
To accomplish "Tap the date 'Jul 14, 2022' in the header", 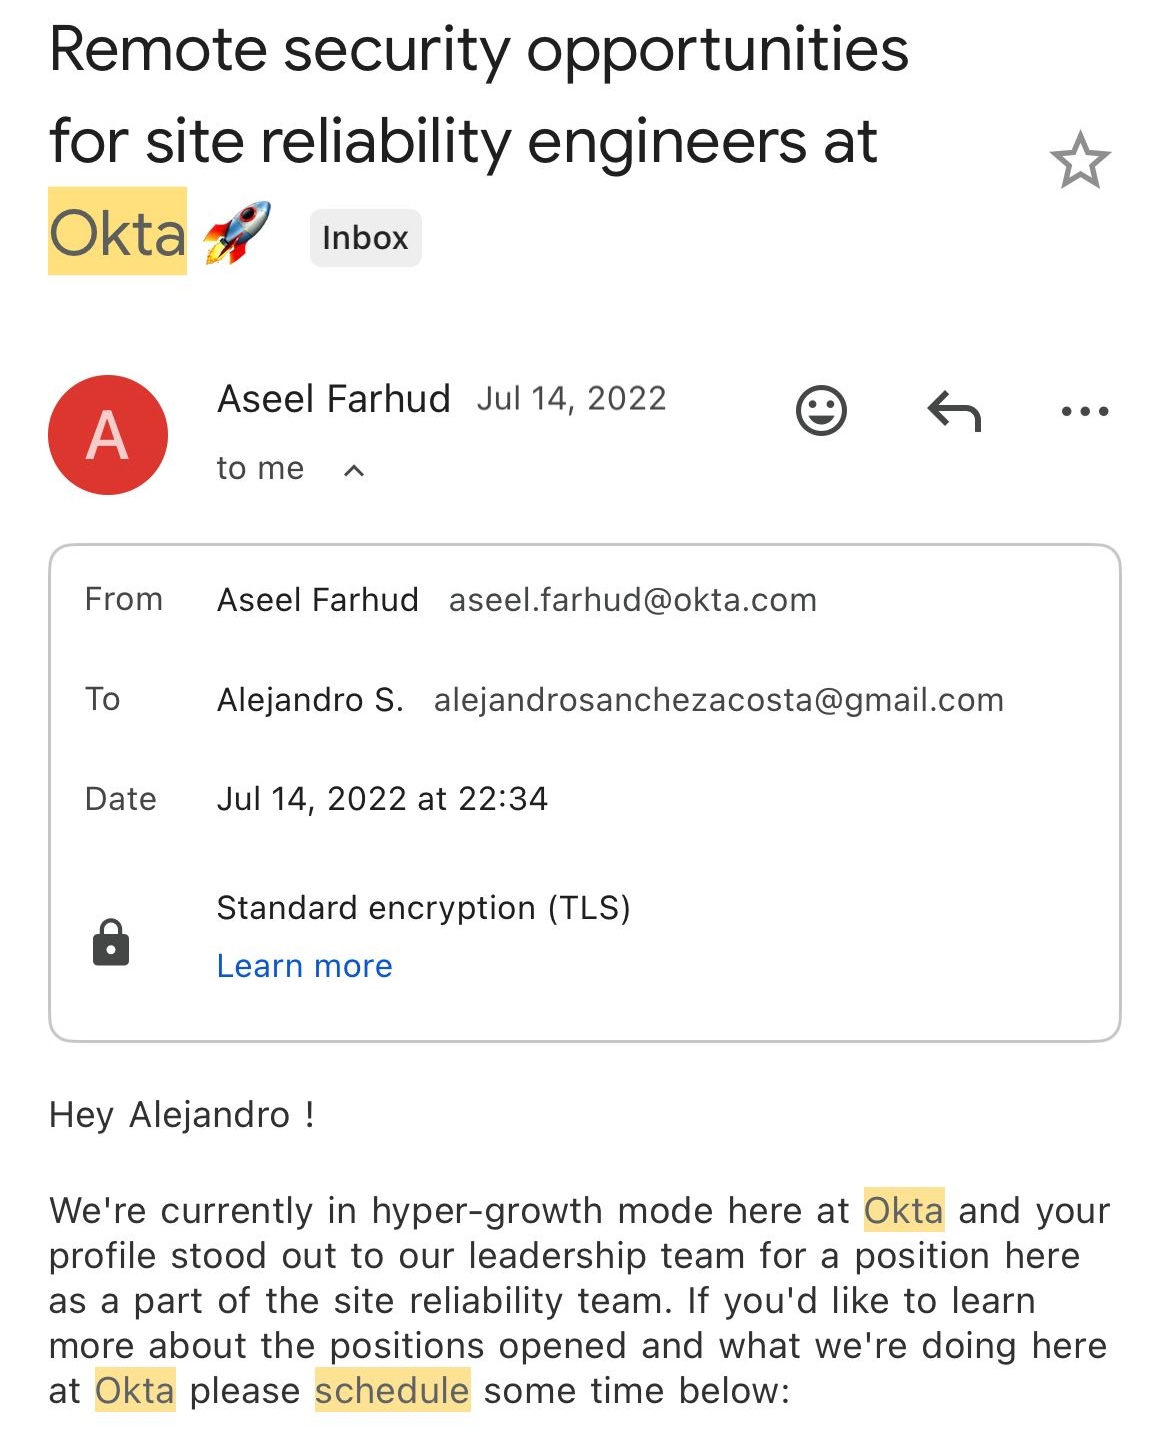I will pyautogui.click(x=571, y=399).
